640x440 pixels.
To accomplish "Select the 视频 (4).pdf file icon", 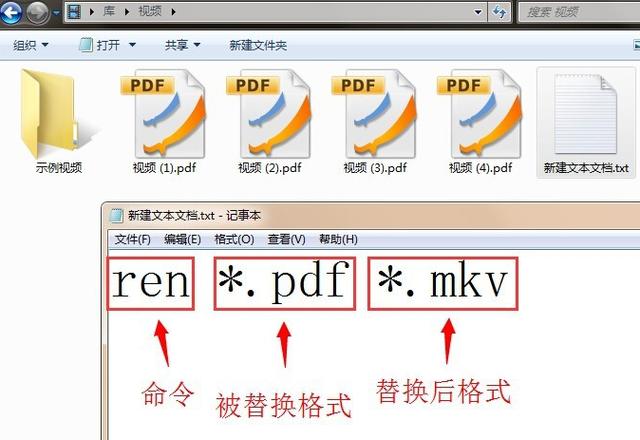I will 480,113.
